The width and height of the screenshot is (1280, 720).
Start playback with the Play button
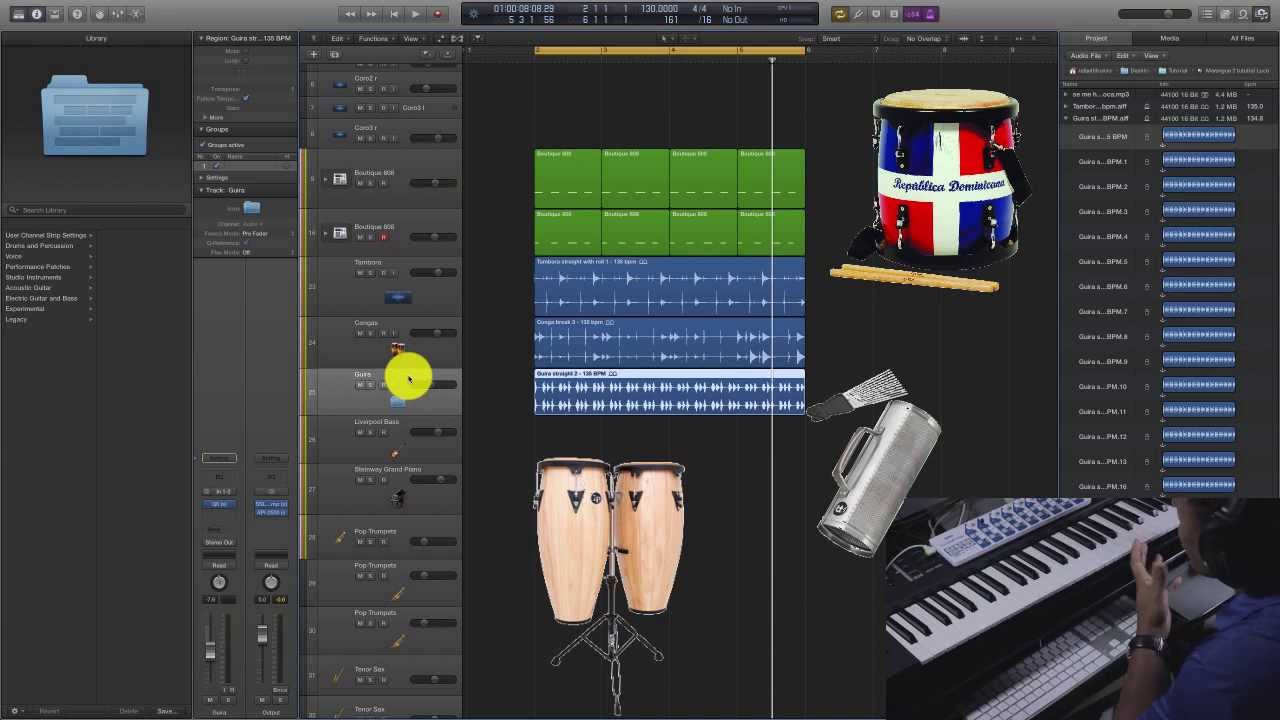click(x=416, y=14)
